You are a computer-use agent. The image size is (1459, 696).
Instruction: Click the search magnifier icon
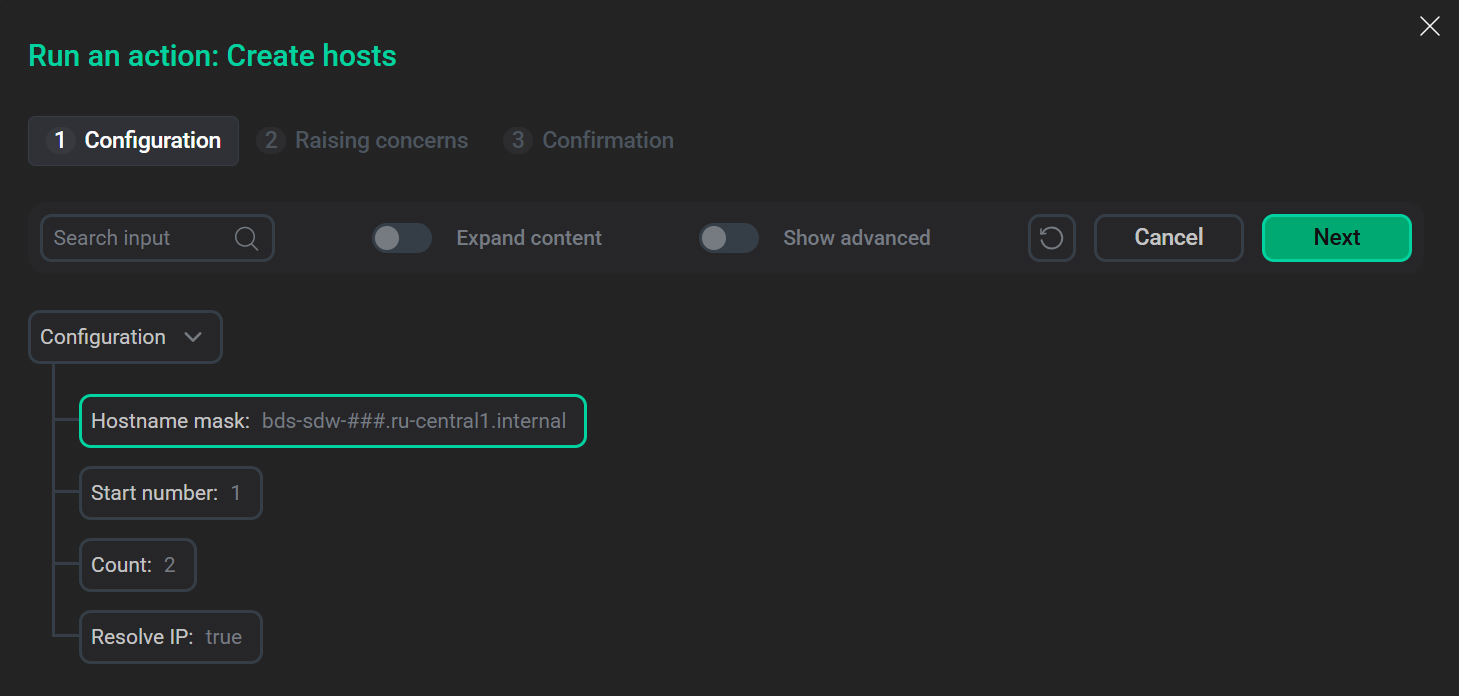(245, 238)
